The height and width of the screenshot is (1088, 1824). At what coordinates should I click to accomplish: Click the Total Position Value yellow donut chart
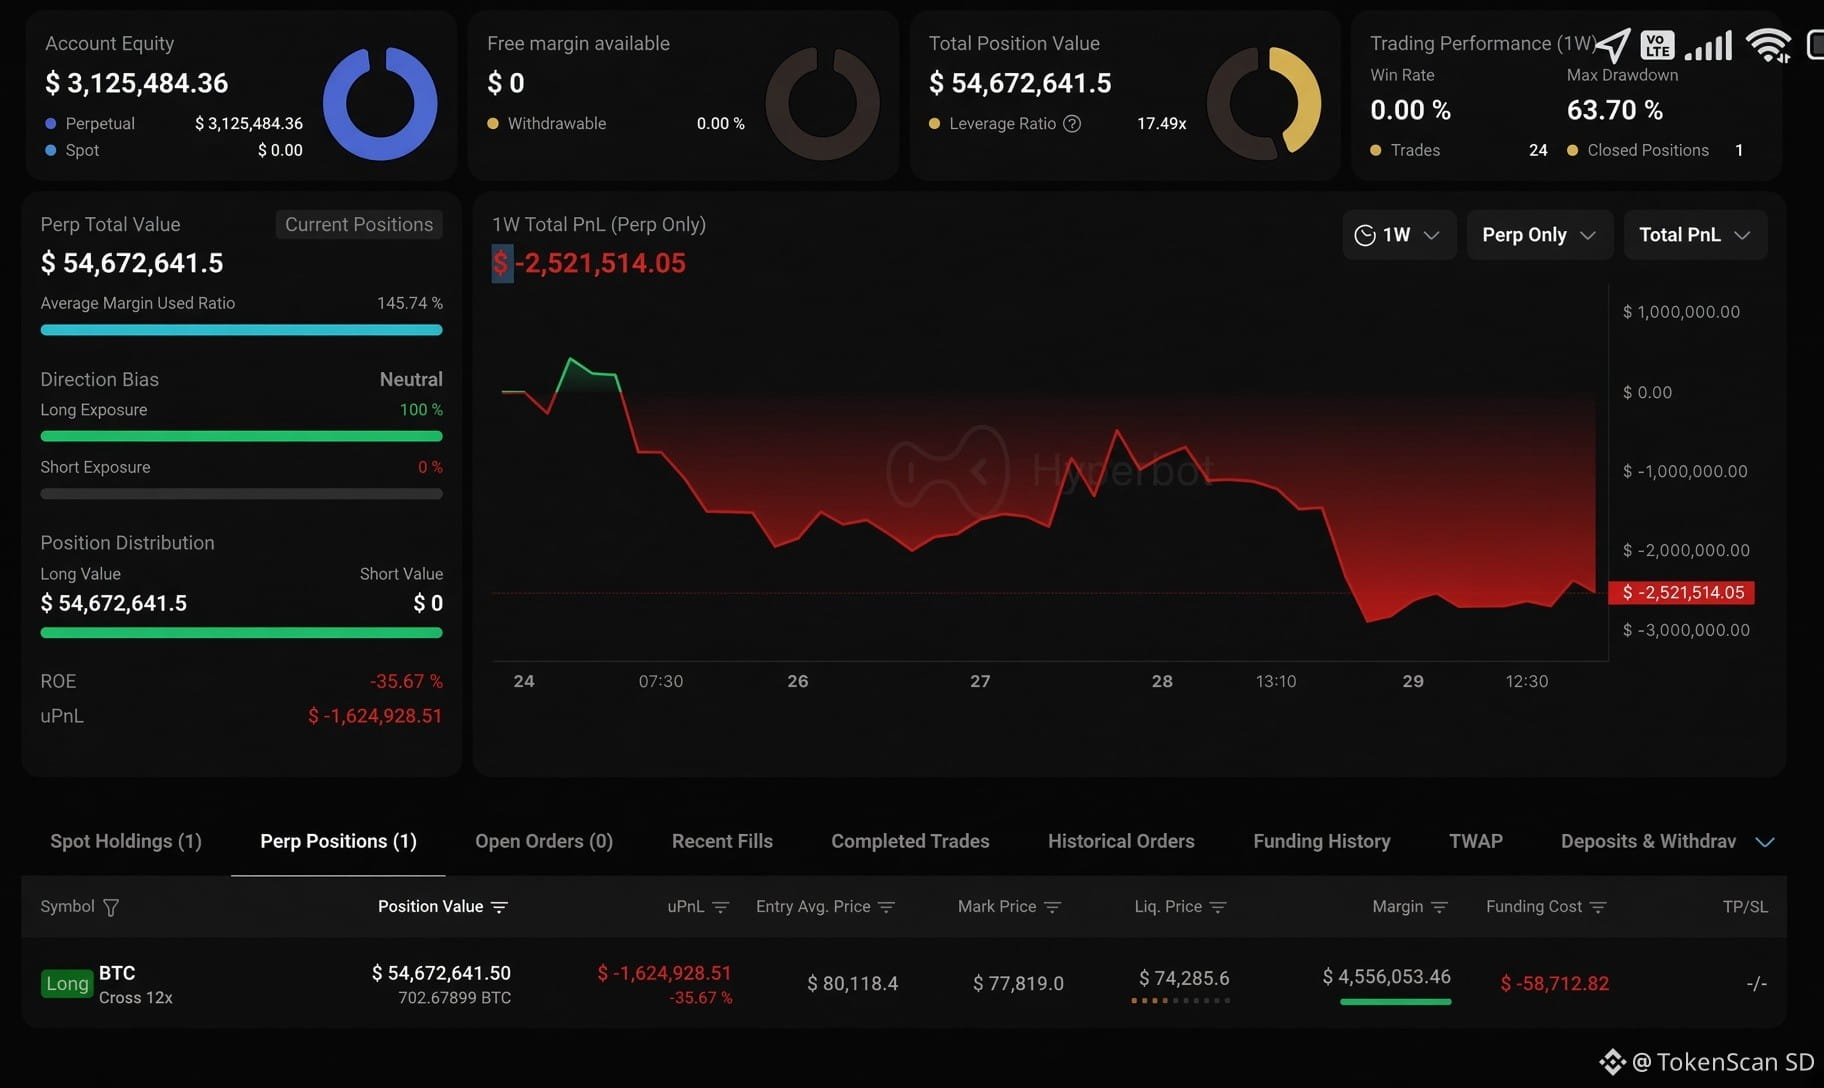(1264, 103)
